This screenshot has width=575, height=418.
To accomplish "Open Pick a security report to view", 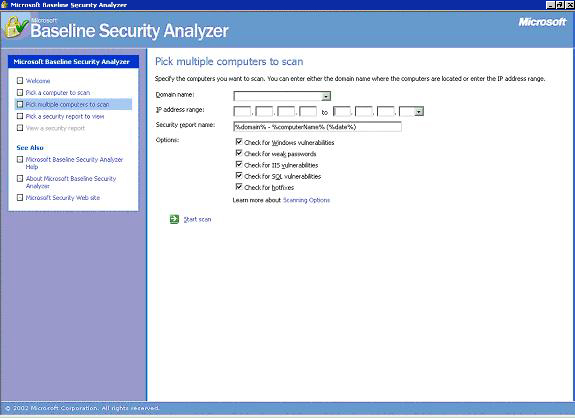I will [x=65, y=116].
